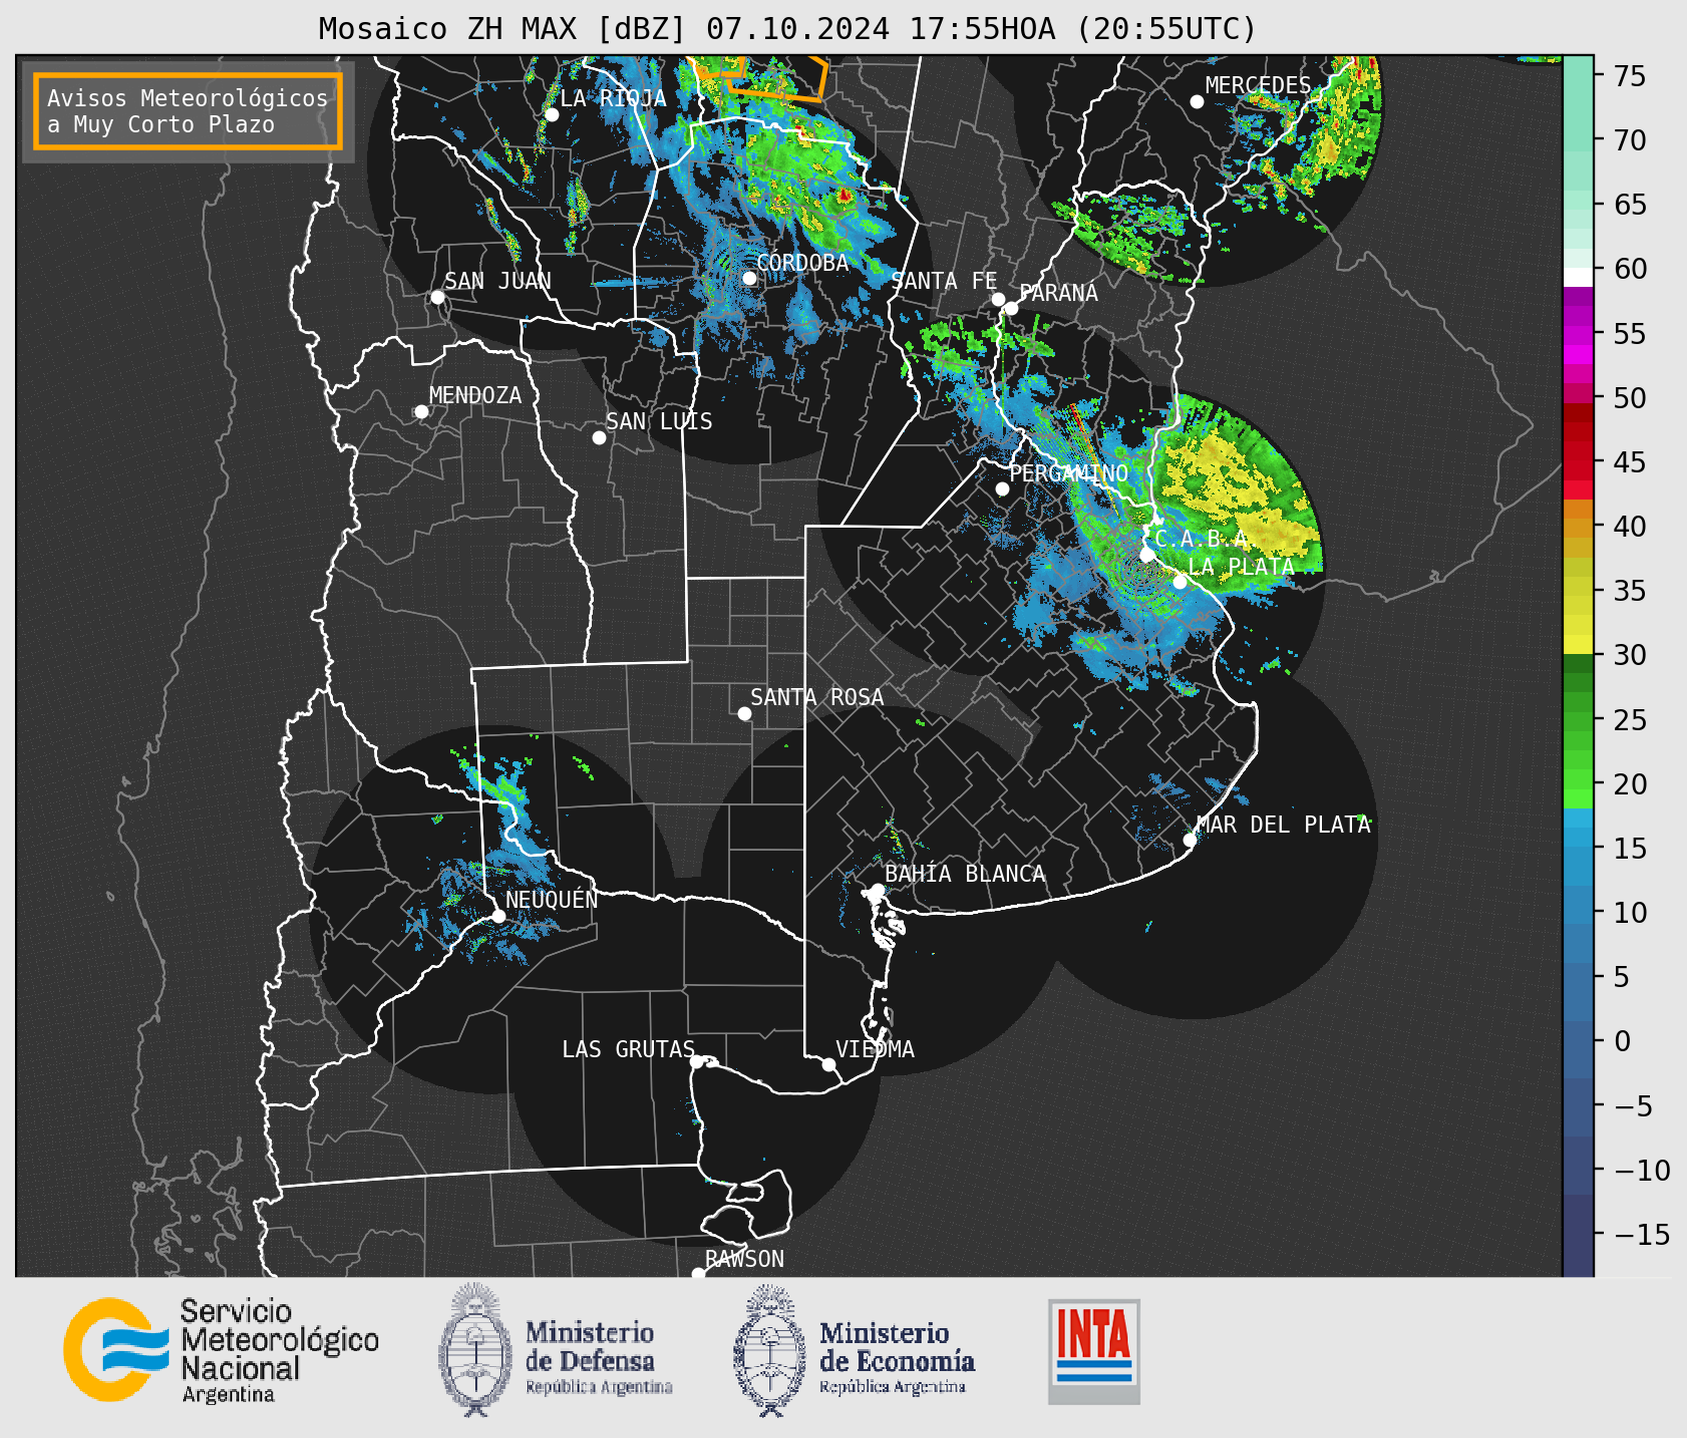The image size is (1687, 1438).
Task: Click the 0 dBZ value on color scale
Action: 1622,1041
